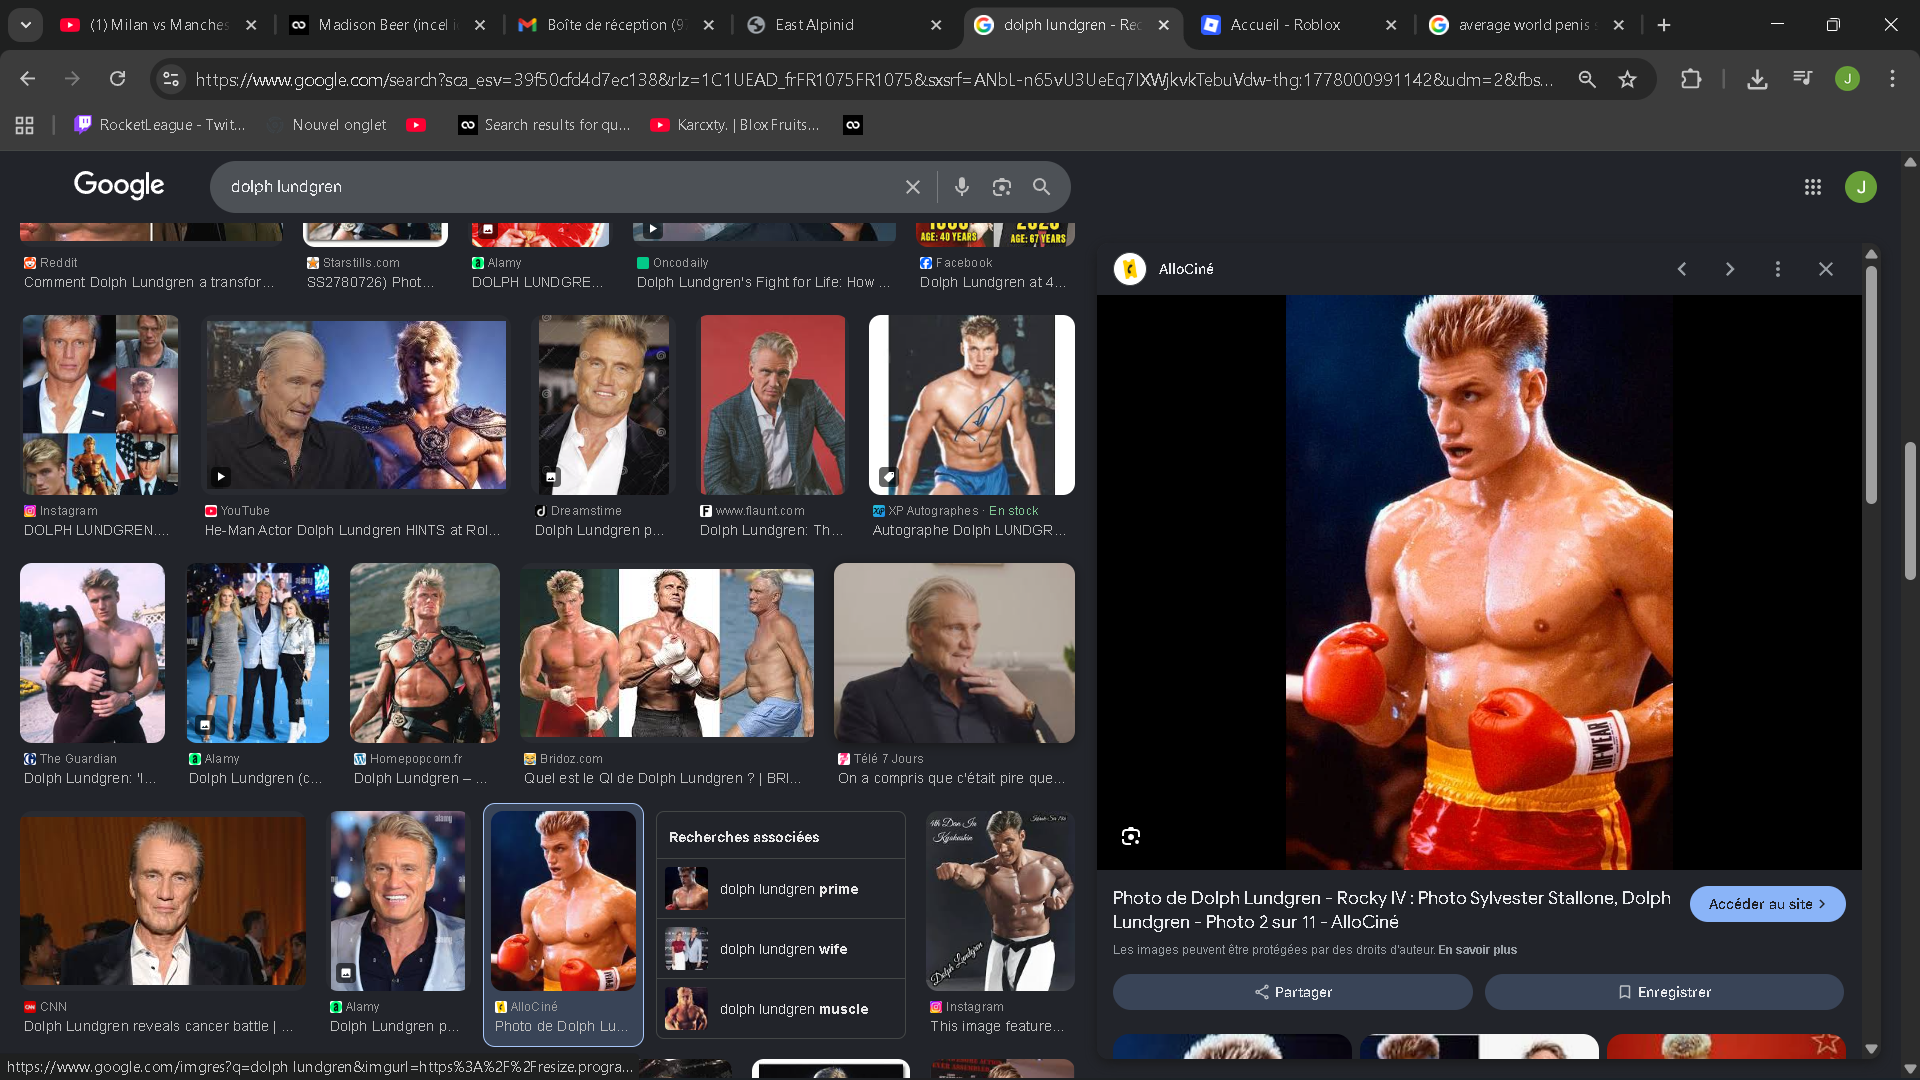Screen dimensions: 1920x1080
Task: Close the East Alpinid tab
Action: pos(936,25)
